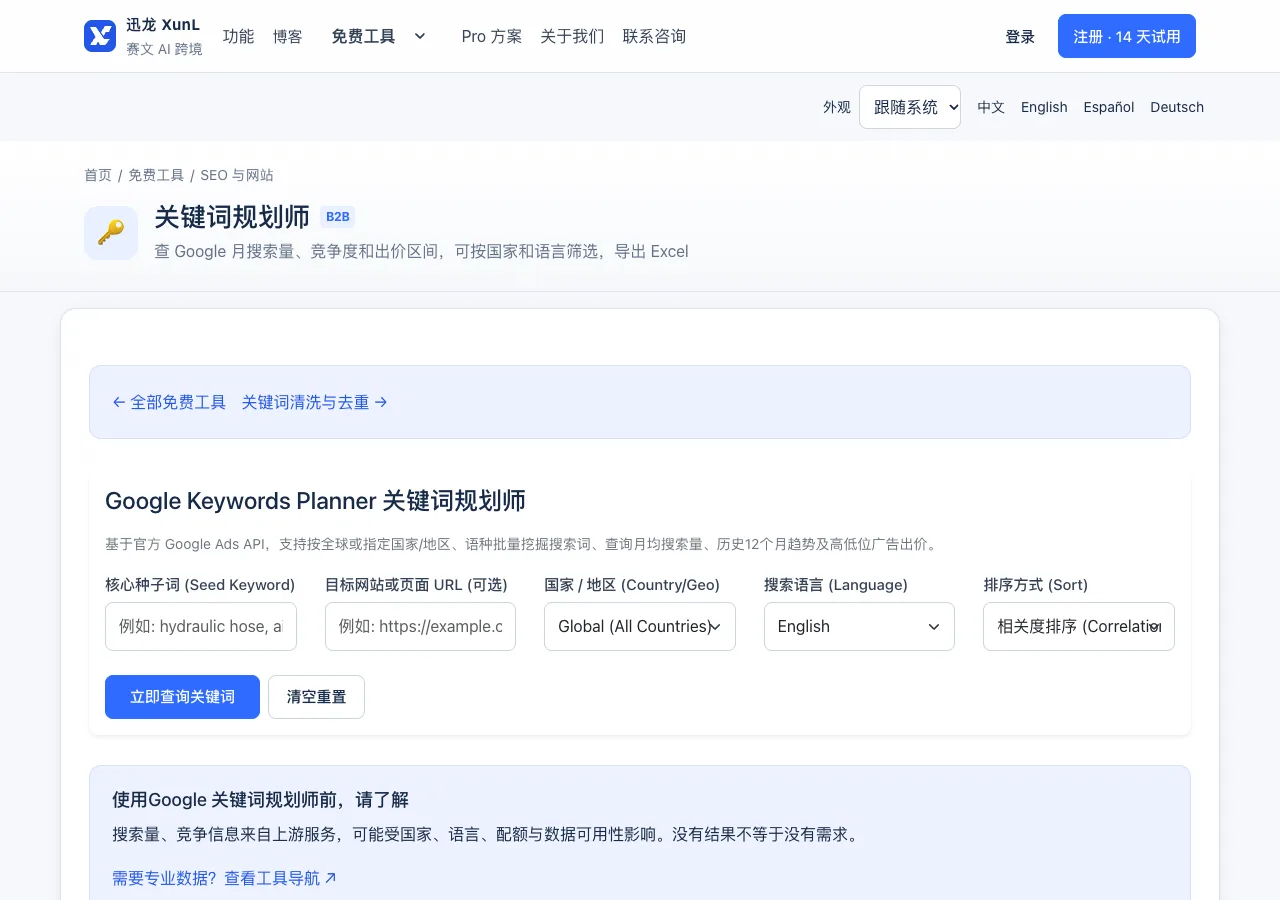Click 注册 · 14 天试用 button
1280x900 pixels.
pos(1127,36)
